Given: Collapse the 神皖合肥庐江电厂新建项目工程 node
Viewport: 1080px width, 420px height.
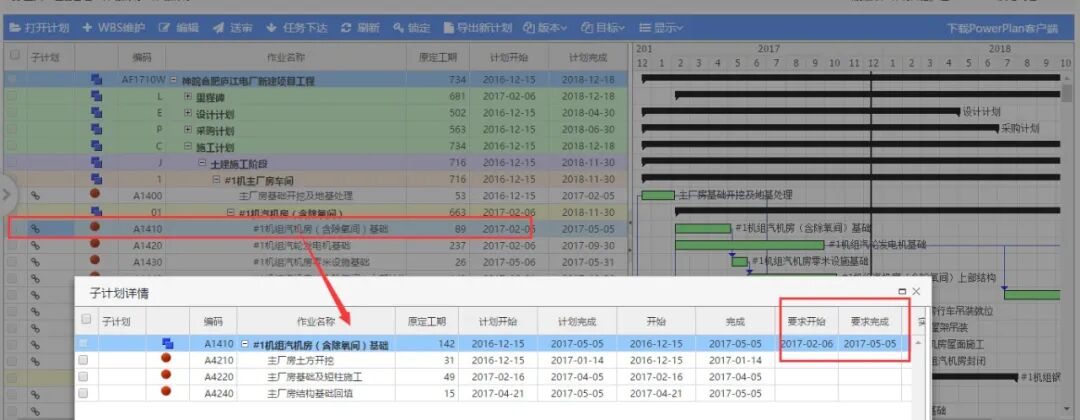Looking at the screenshot, I should coord(174,80).
